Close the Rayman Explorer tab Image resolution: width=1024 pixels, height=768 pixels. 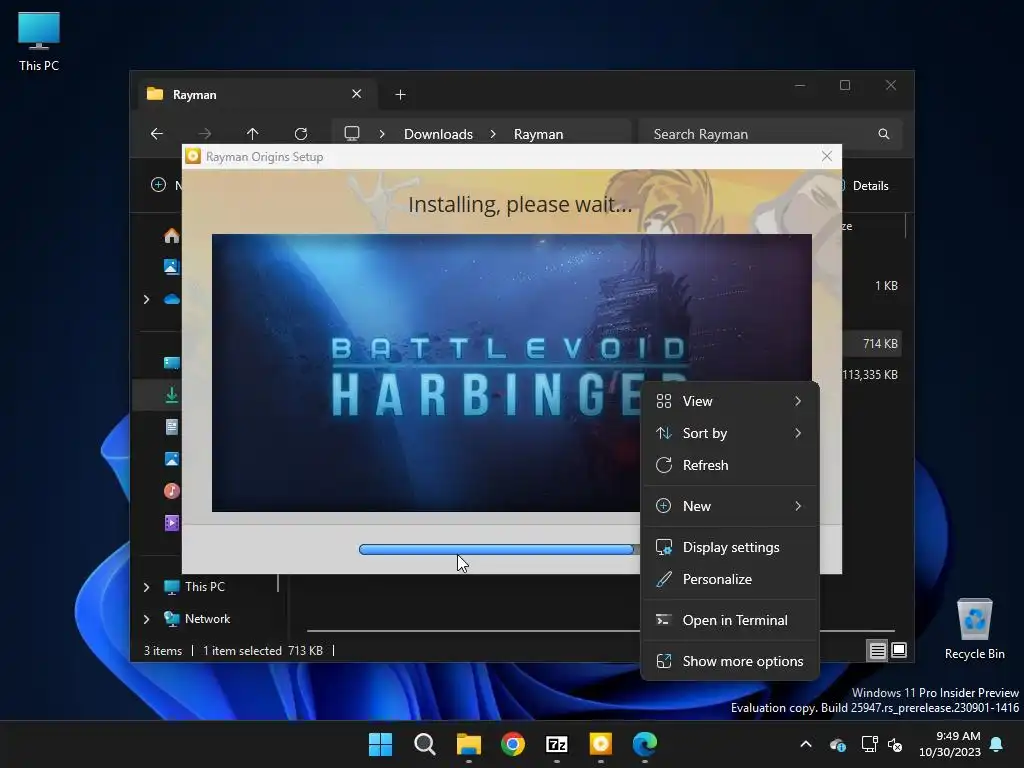point(357,94)
